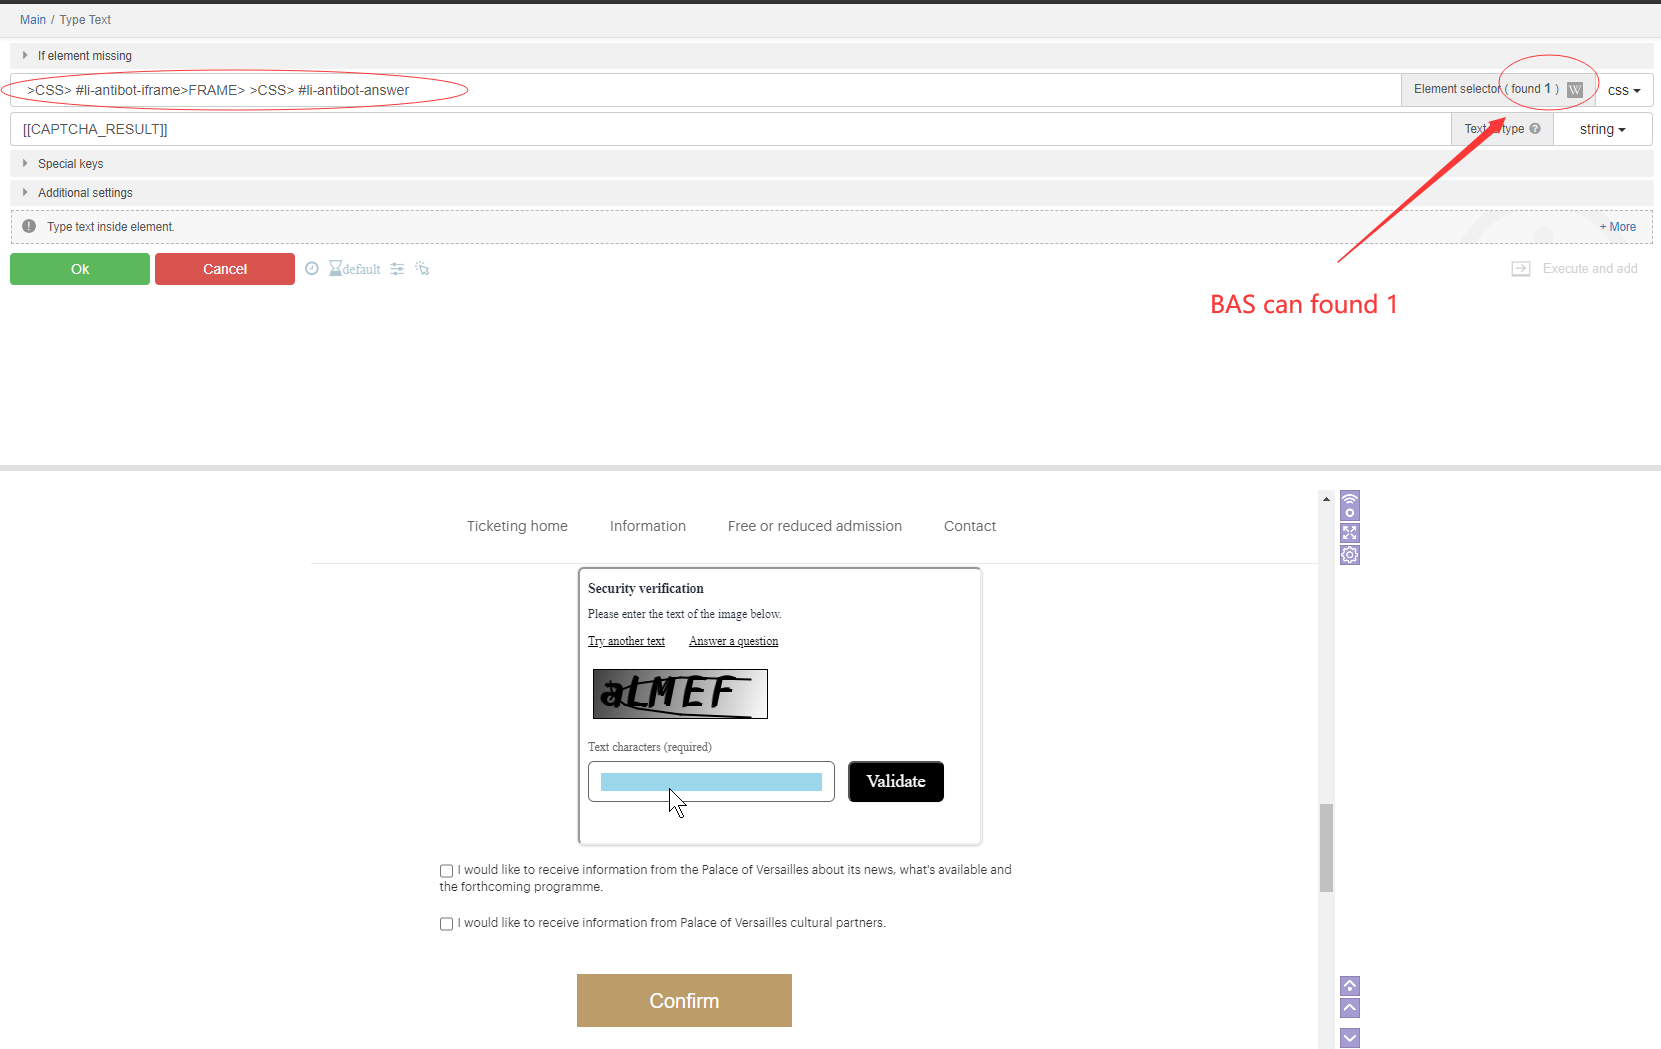This screenshot has width=1661, height=1049.
Task: Click the clock icon next to Cancel
Action: pyautogui.click(x=312, y=269)
